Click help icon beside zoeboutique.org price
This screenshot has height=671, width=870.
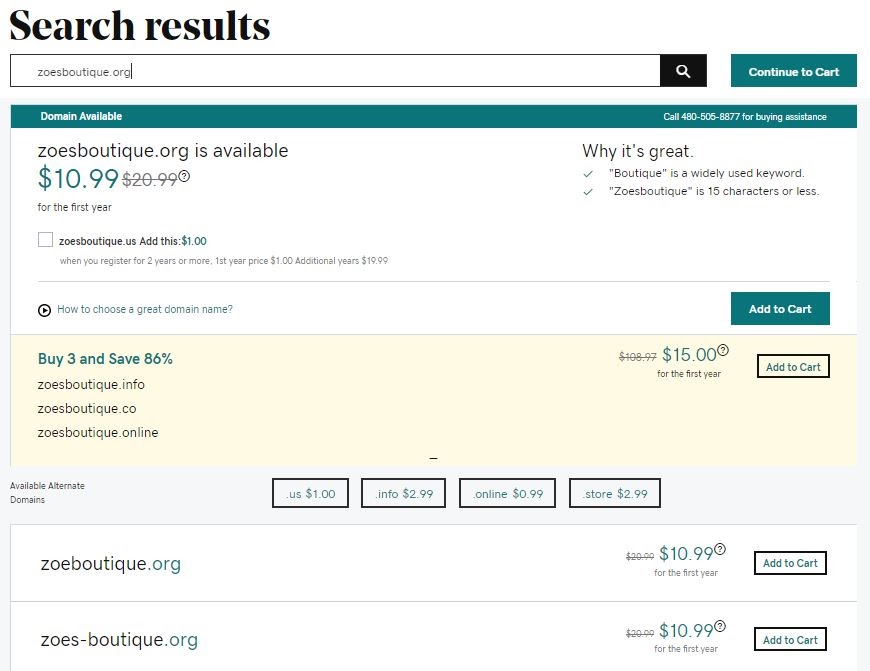720,549
